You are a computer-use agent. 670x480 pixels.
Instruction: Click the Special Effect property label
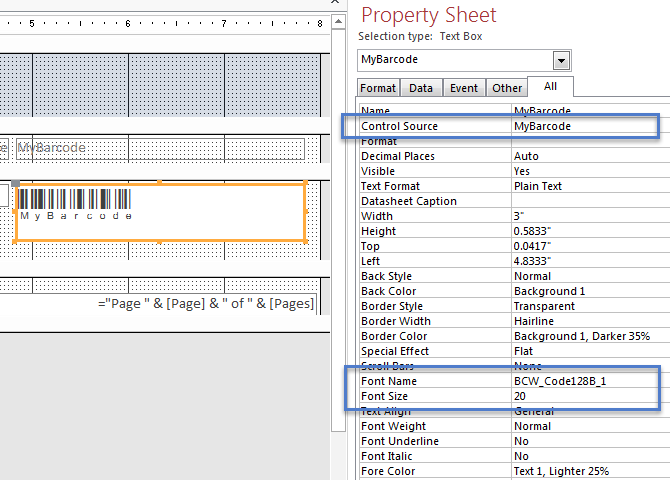[x=395, y=351]
